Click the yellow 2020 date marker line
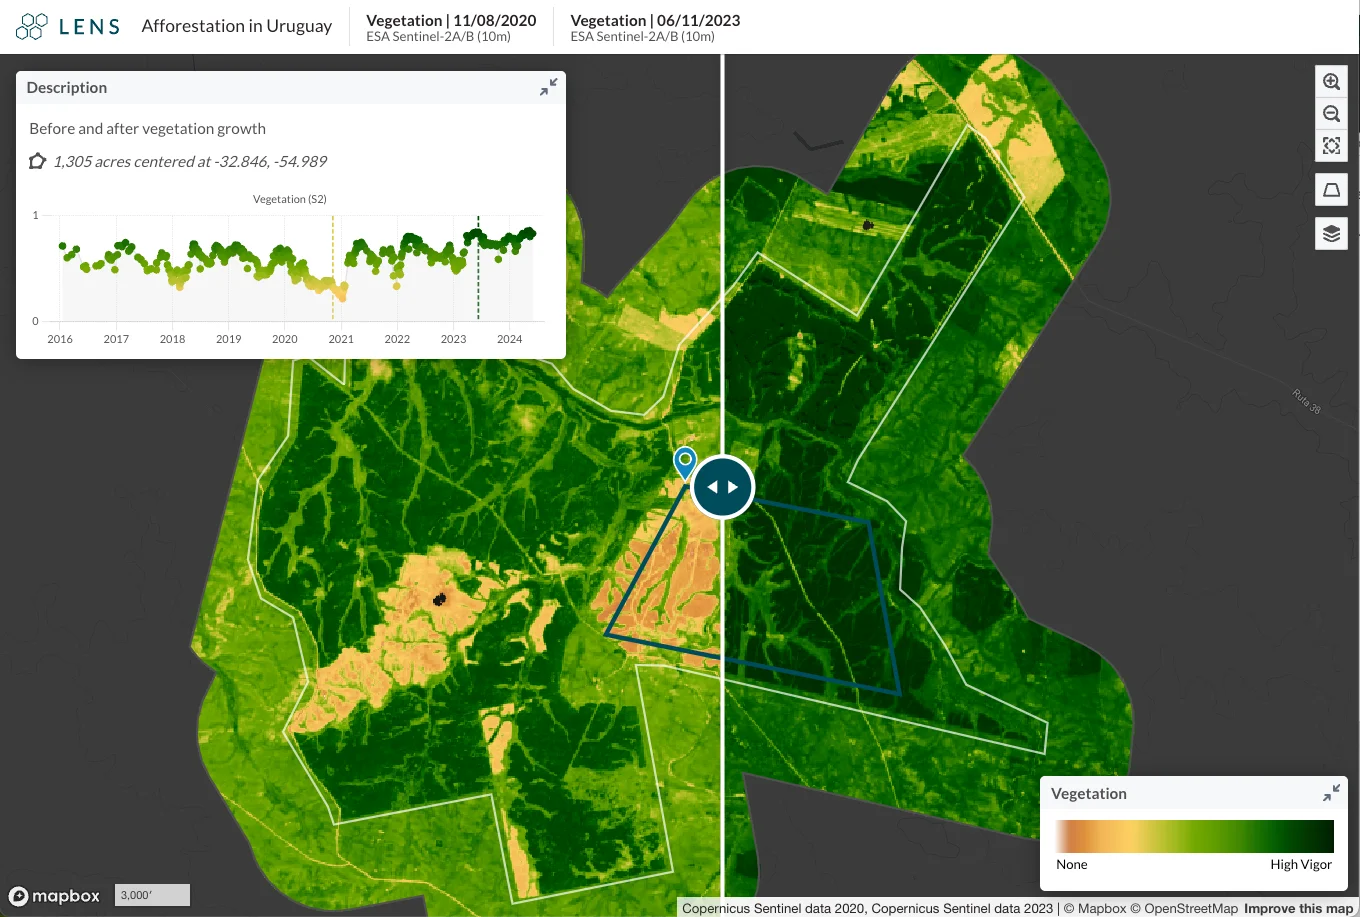Screen dimensions: 1360x917 [333, 268]
